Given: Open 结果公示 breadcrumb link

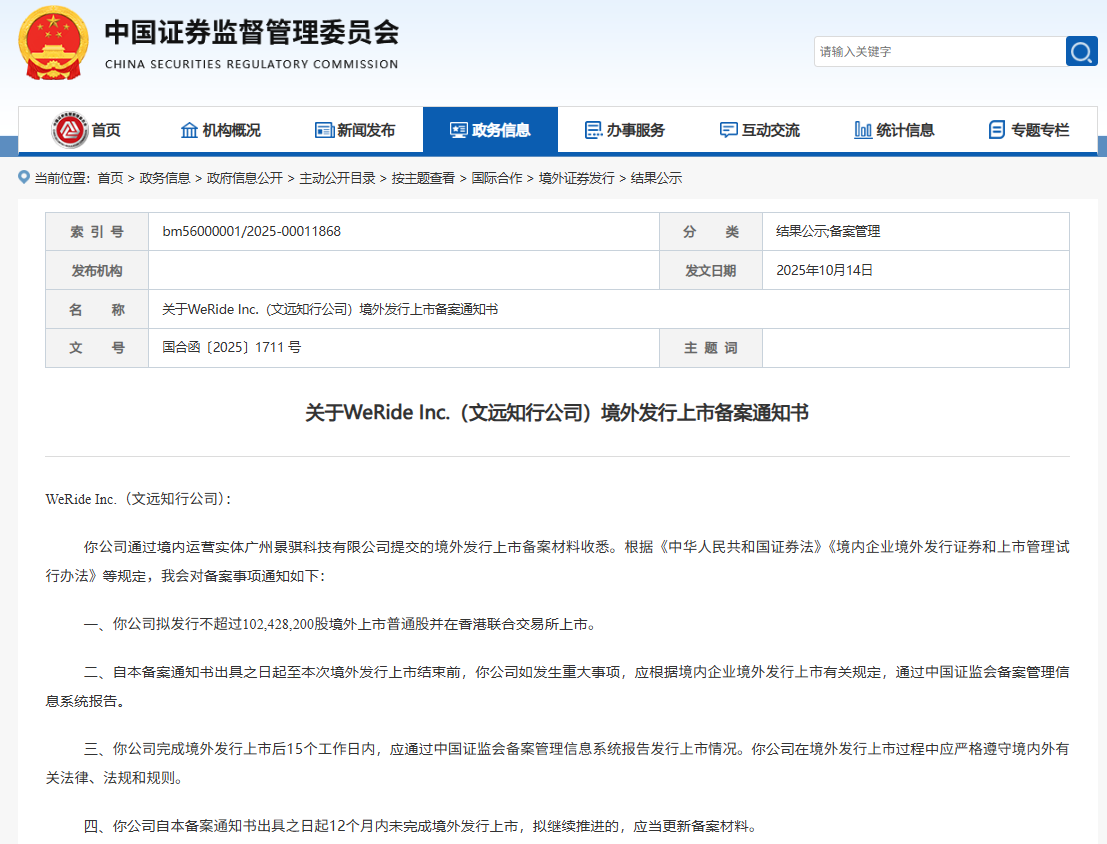Looking at the screenshot, I should 656,178.
